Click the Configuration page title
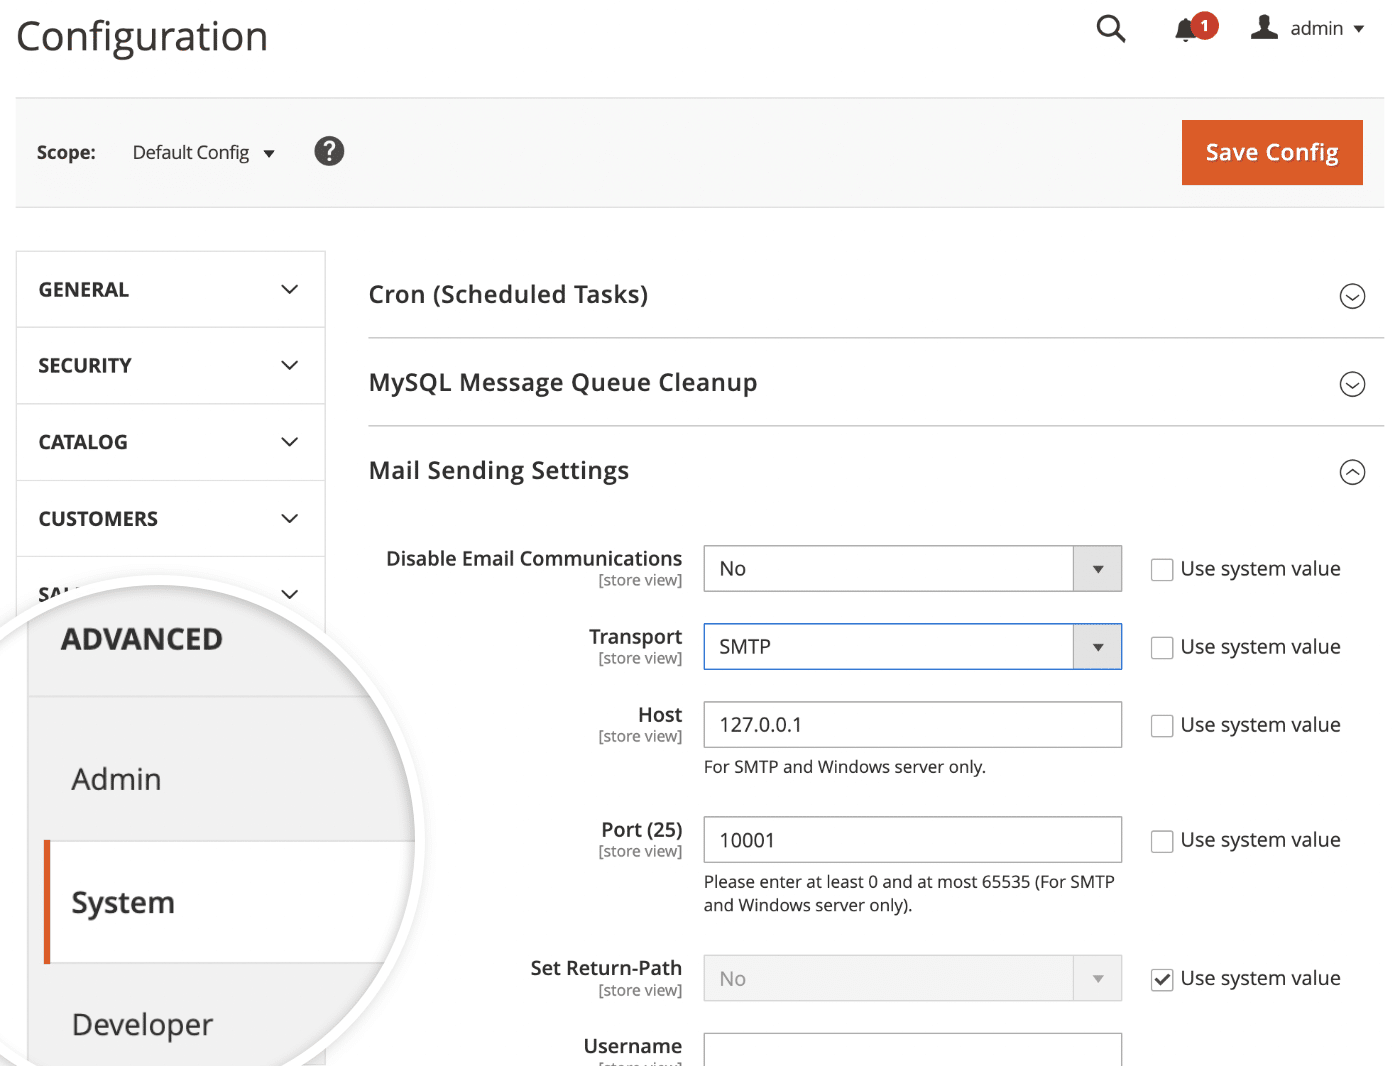This screenshot has height=1066, width=1400. pos(142,37)
